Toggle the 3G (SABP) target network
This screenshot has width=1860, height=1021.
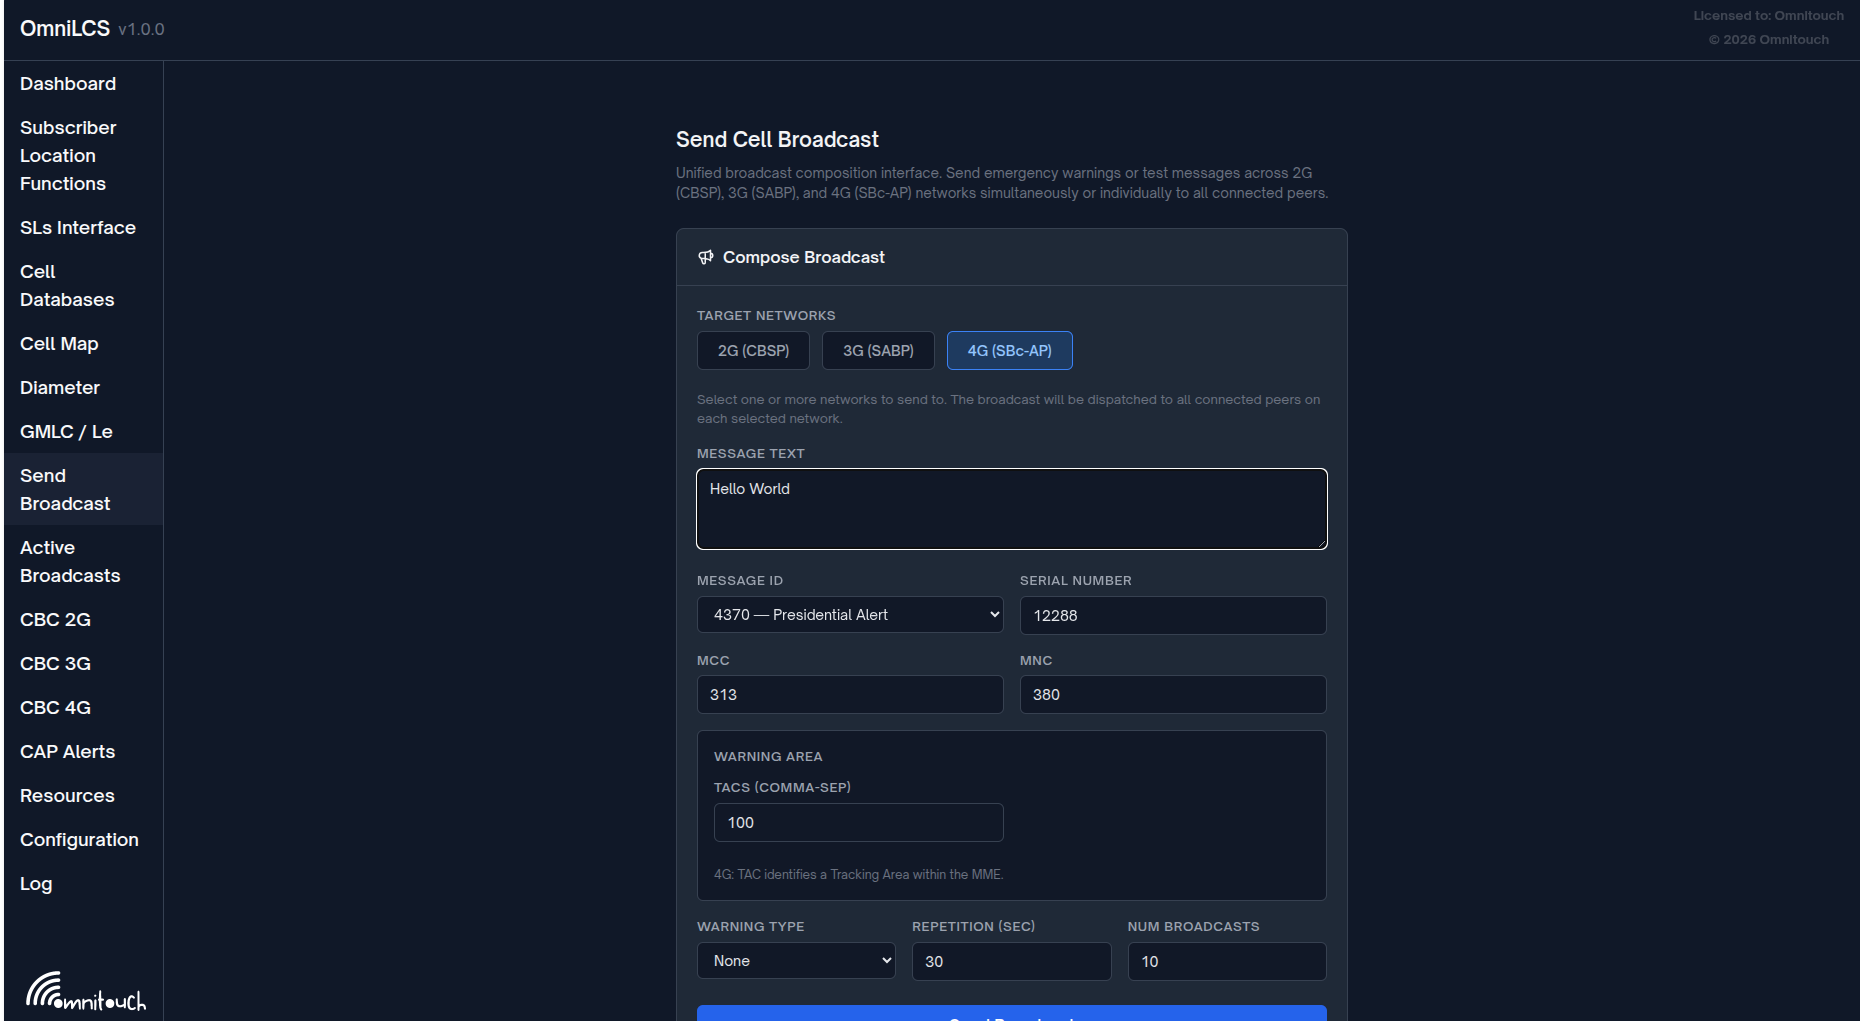(x=878, y=351)
